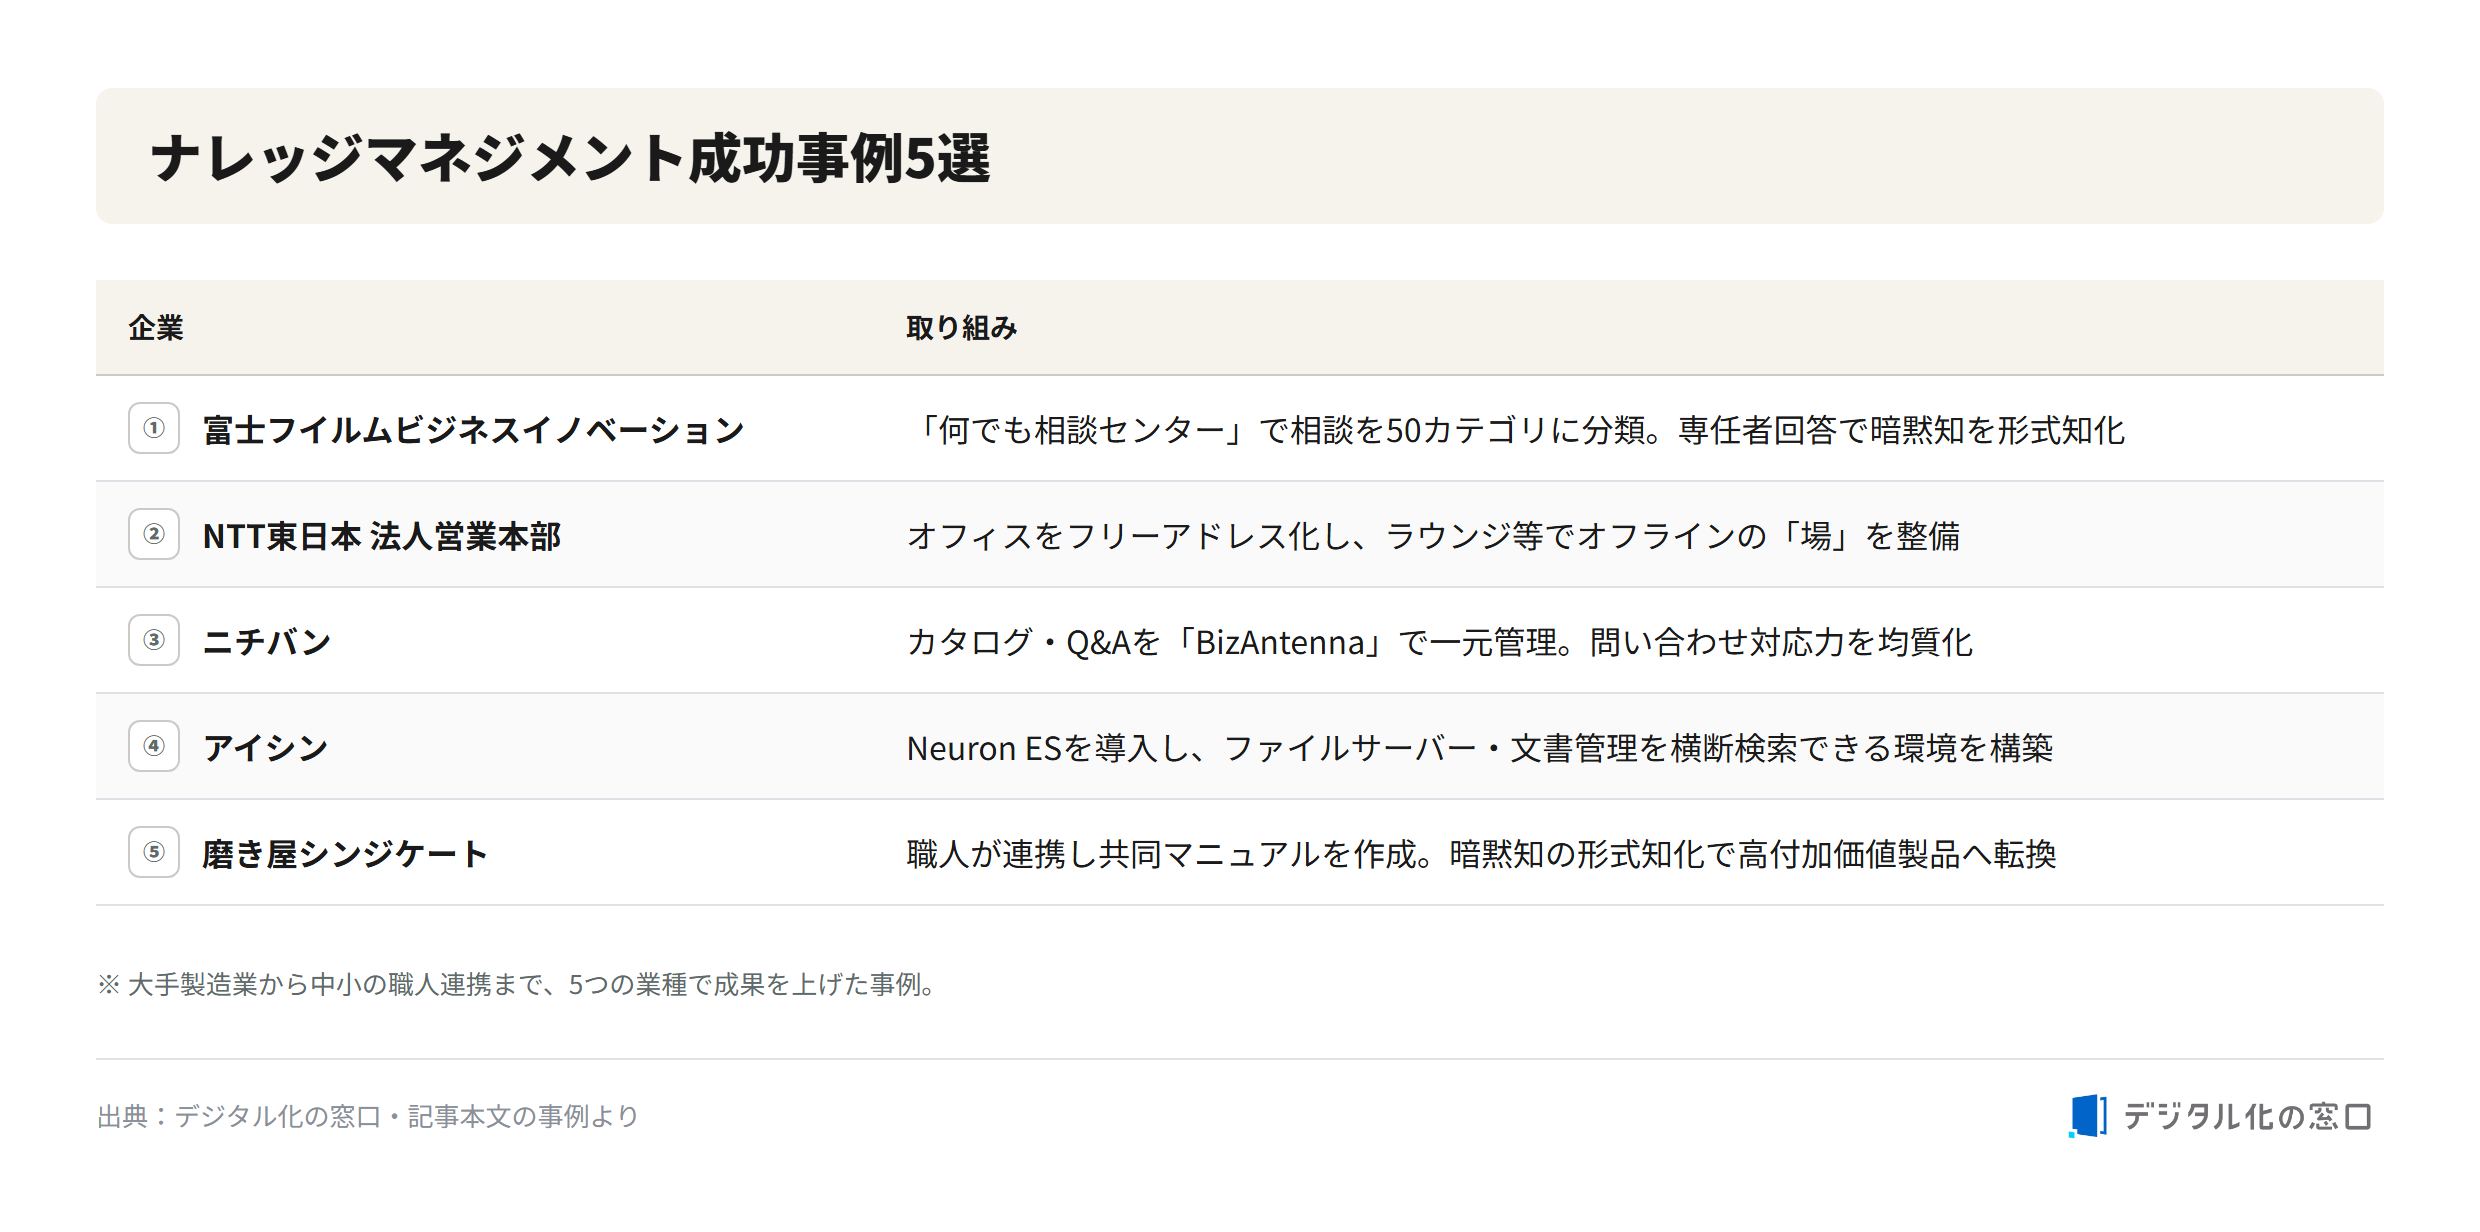Click the 出典 source citation text

[x=368, y=1116]
